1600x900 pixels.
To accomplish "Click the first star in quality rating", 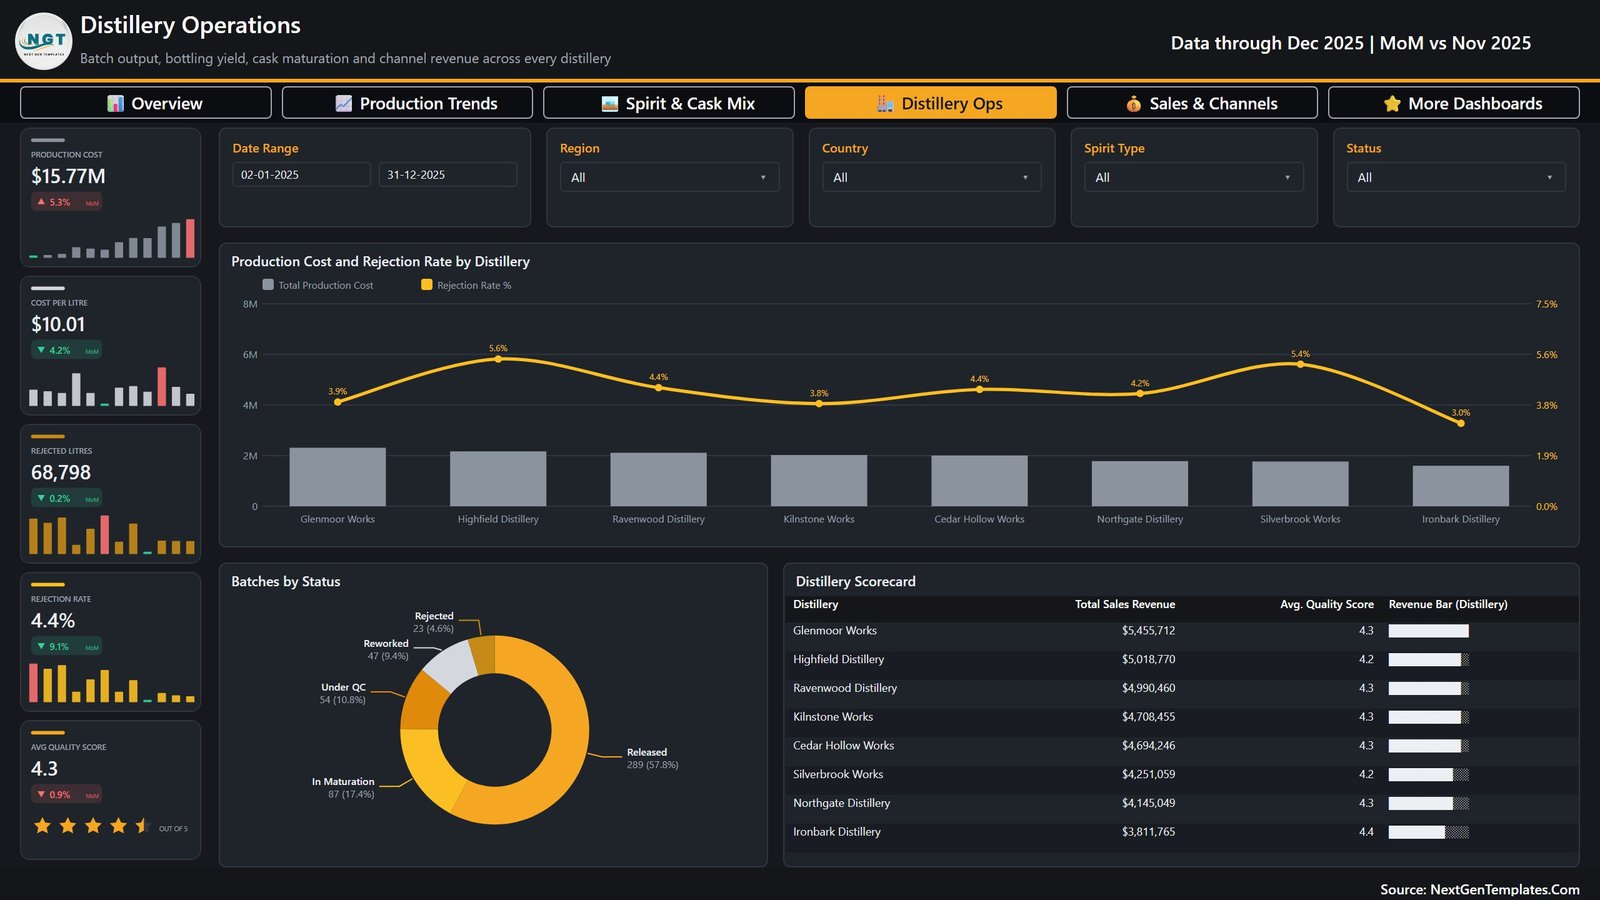I will [42, 825].
